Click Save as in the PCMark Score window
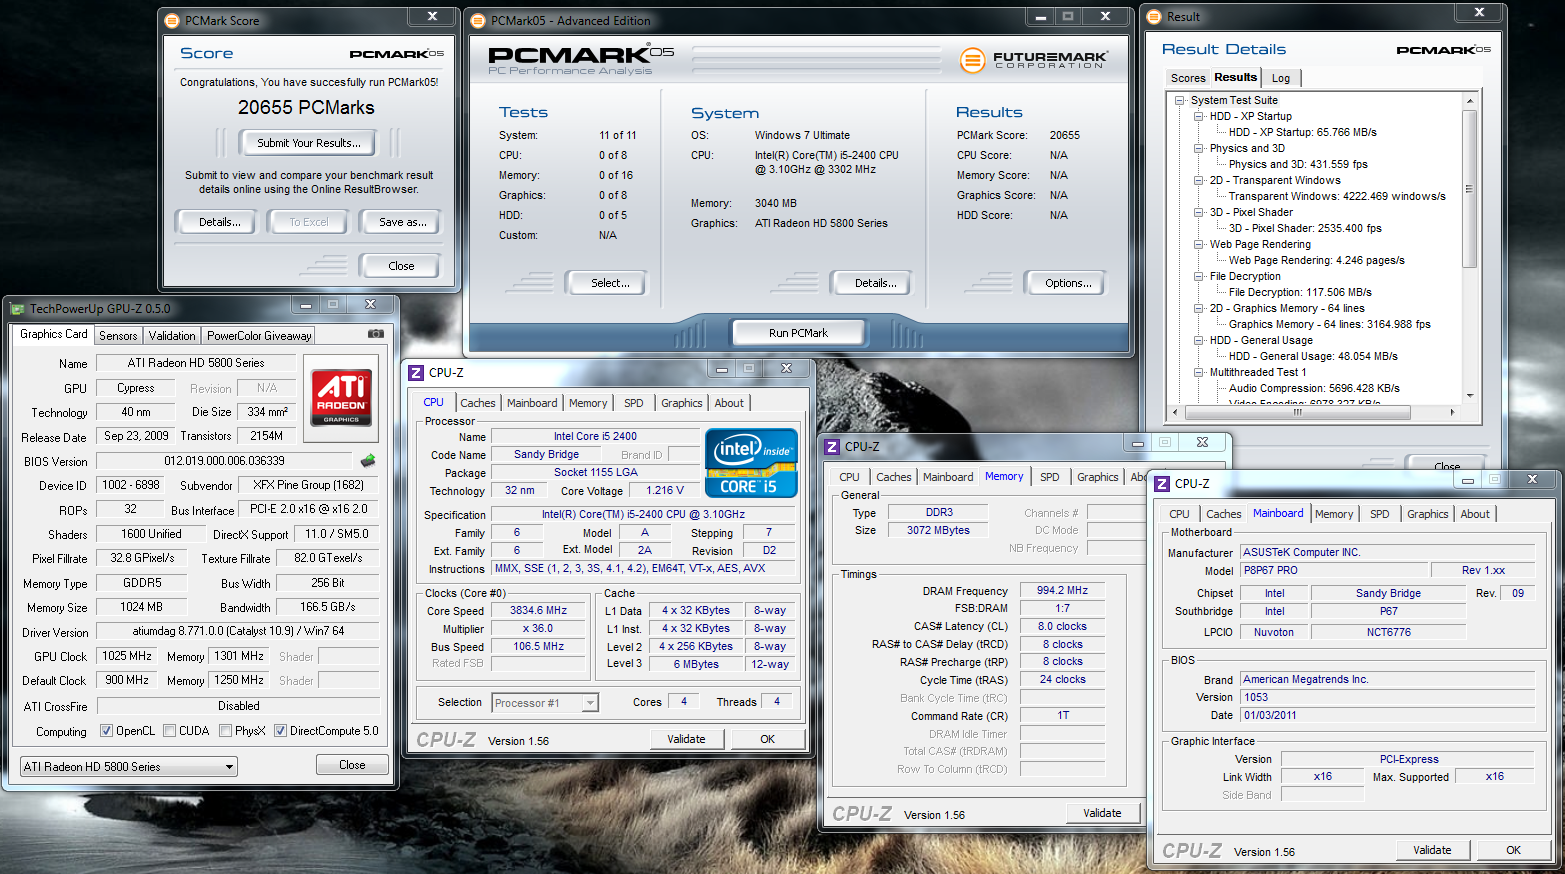Viewport: 1565px width, 874px height. point(402,222)
